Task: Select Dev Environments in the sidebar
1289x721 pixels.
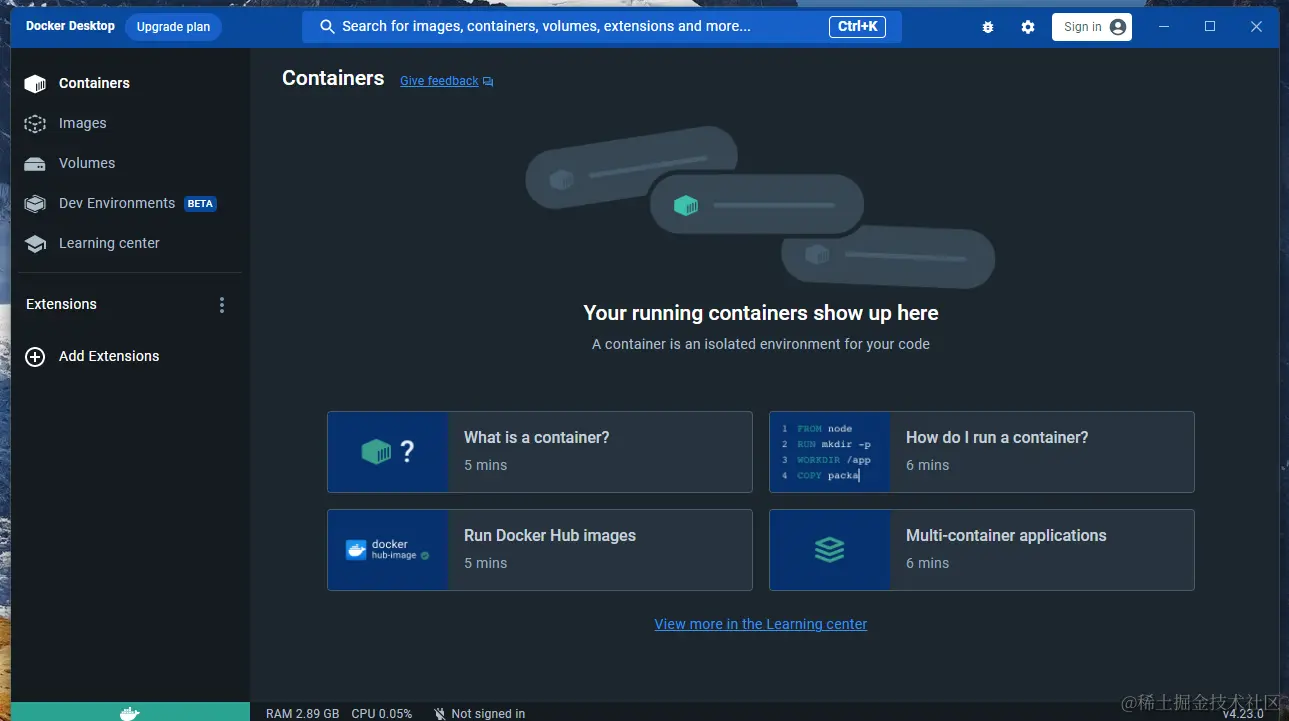Action: pos(117,203)
